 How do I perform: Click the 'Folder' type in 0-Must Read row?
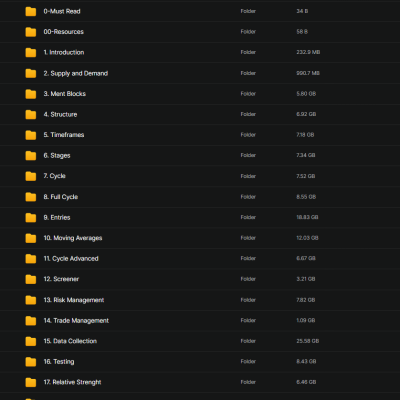[x=248, y=11]
